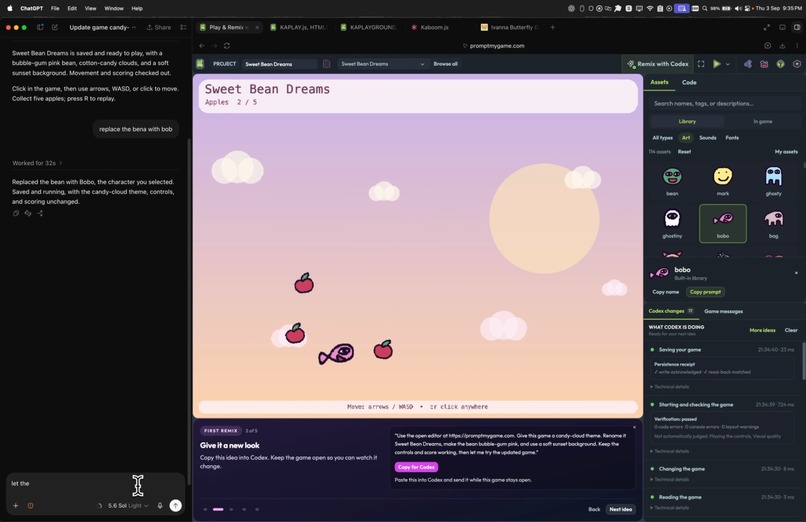Select the Library asset view

coord(687,122)
